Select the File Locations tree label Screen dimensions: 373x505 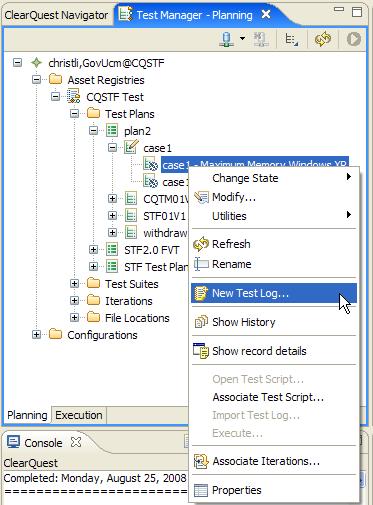pyautogui.click(x=137, y=318)
